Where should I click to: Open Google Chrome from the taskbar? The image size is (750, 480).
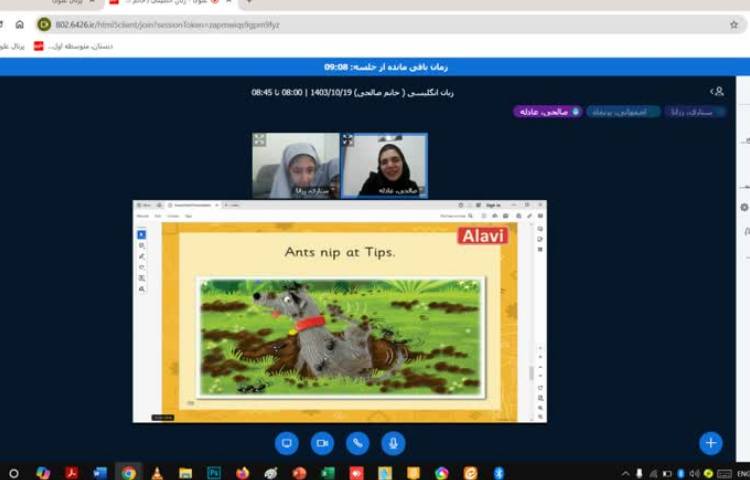[x=128, y=473]
